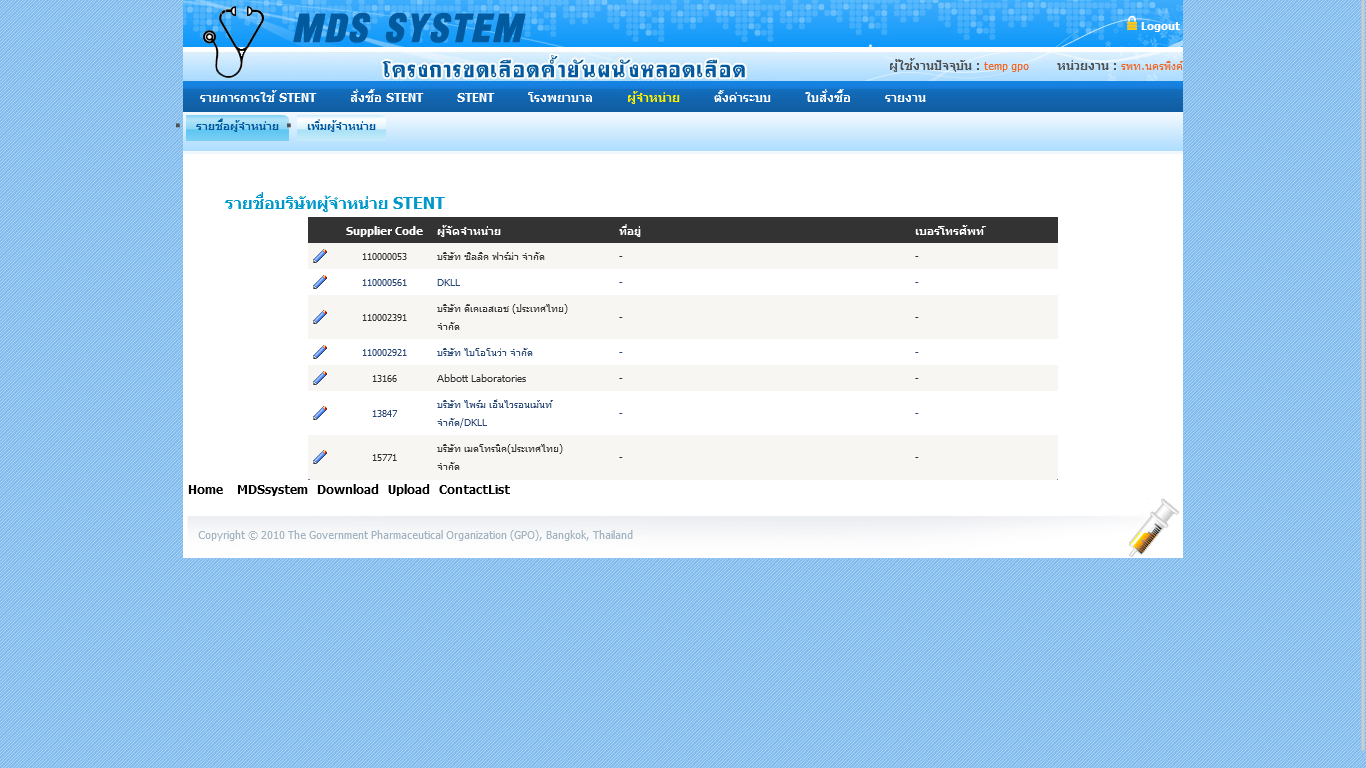Click the stethoscope logo icon

tap(234, 41)
